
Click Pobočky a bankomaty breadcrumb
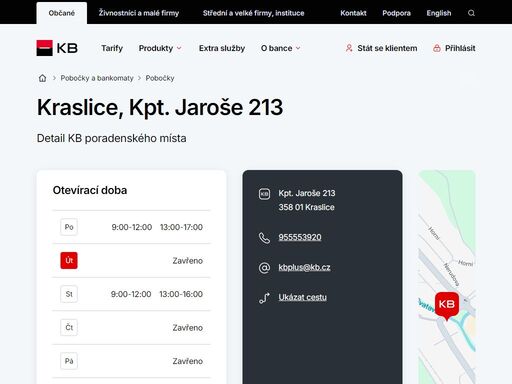pyautogui.click(x=97, y=78)
